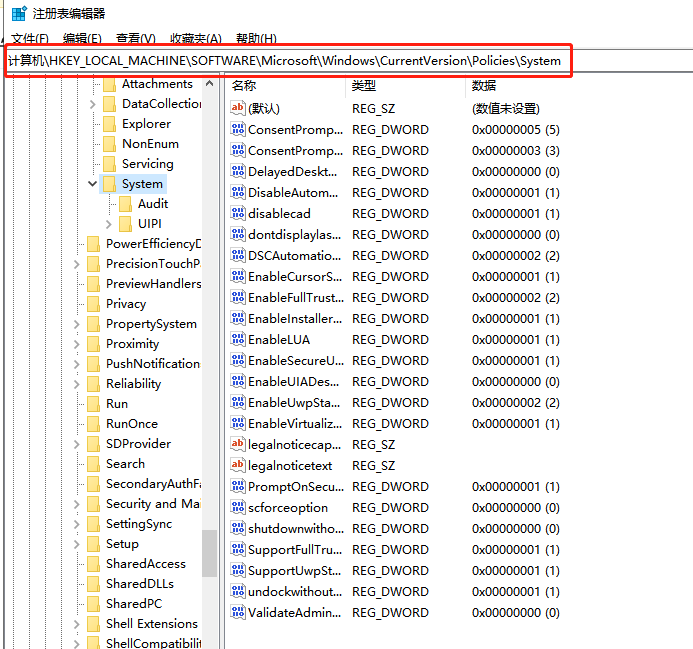The width and height of the screenshot is (693, 649).
Task: Select the EnableFullTrust... value name
Action: point(296,298)
